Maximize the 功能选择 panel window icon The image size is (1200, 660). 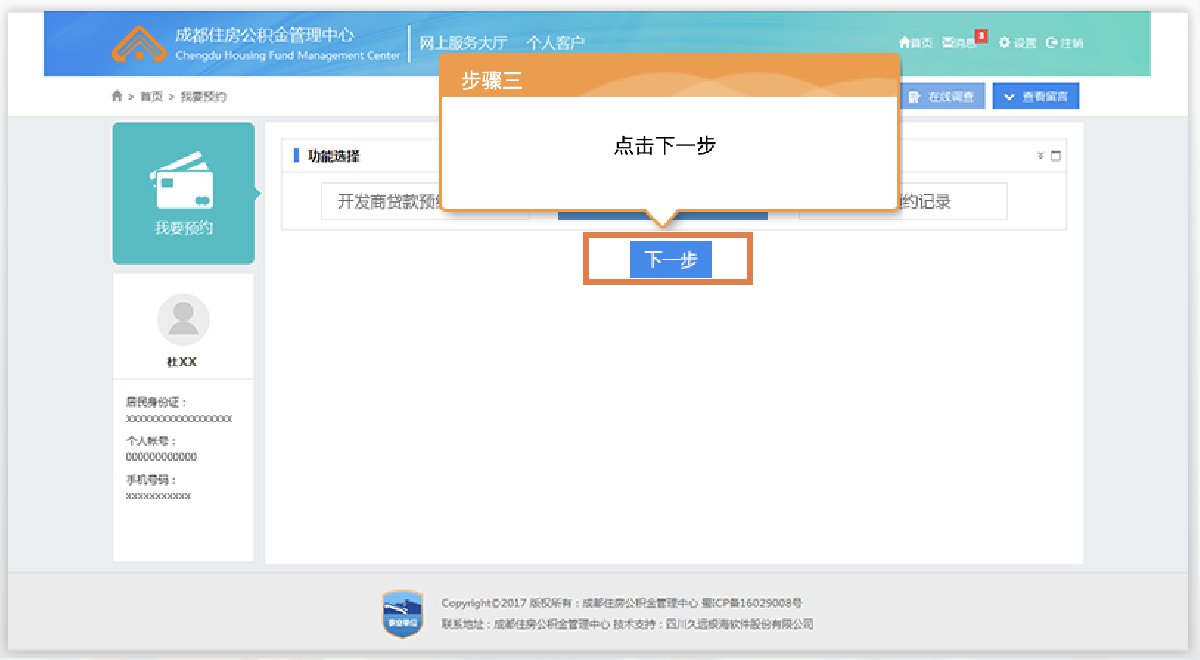pos(1055,156)
